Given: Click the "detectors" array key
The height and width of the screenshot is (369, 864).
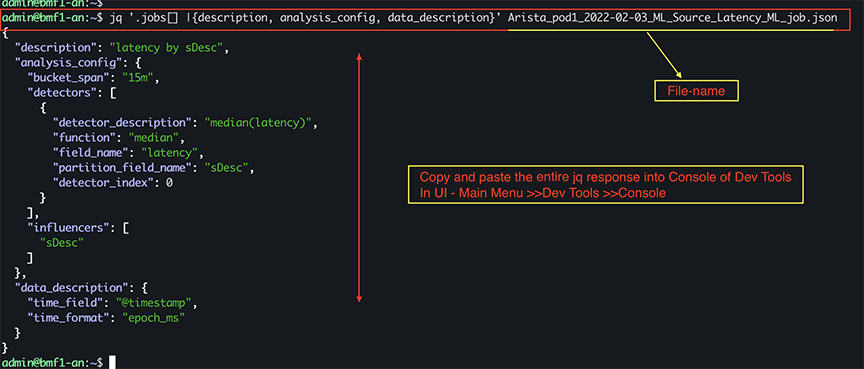Looking at the screenshot, I should [x=62, y=93].
